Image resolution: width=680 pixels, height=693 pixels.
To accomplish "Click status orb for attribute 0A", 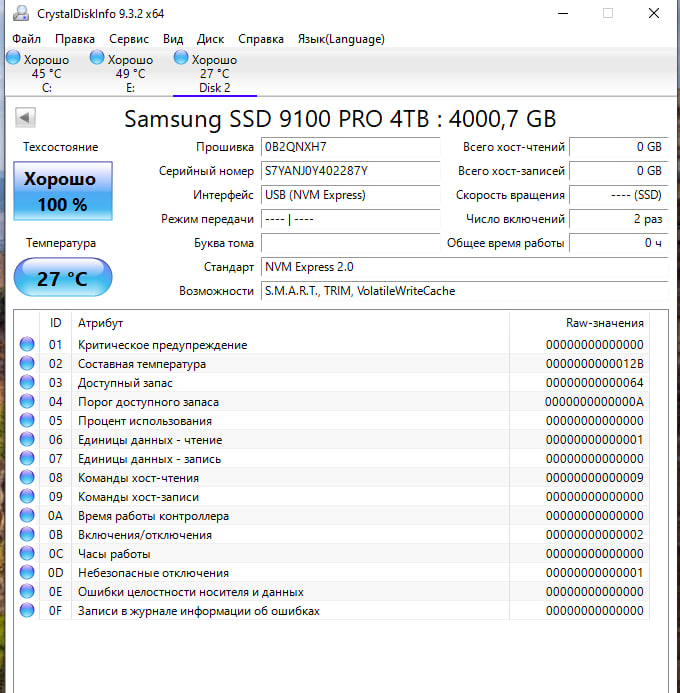I will (x=27, y=515).
